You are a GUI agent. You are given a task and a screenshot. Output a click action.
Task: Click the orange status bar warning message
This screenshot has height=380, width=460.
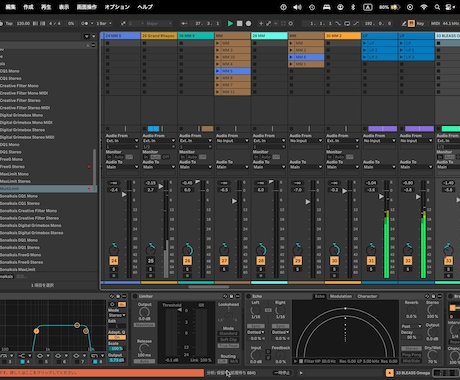coord(102,373)
